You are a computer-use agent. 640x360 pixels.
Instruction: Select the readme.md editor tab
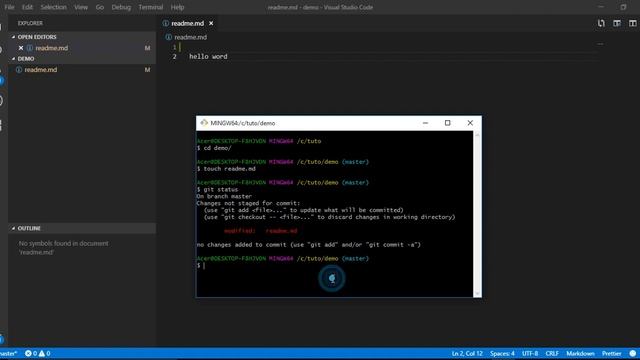(x=187, y=23)
